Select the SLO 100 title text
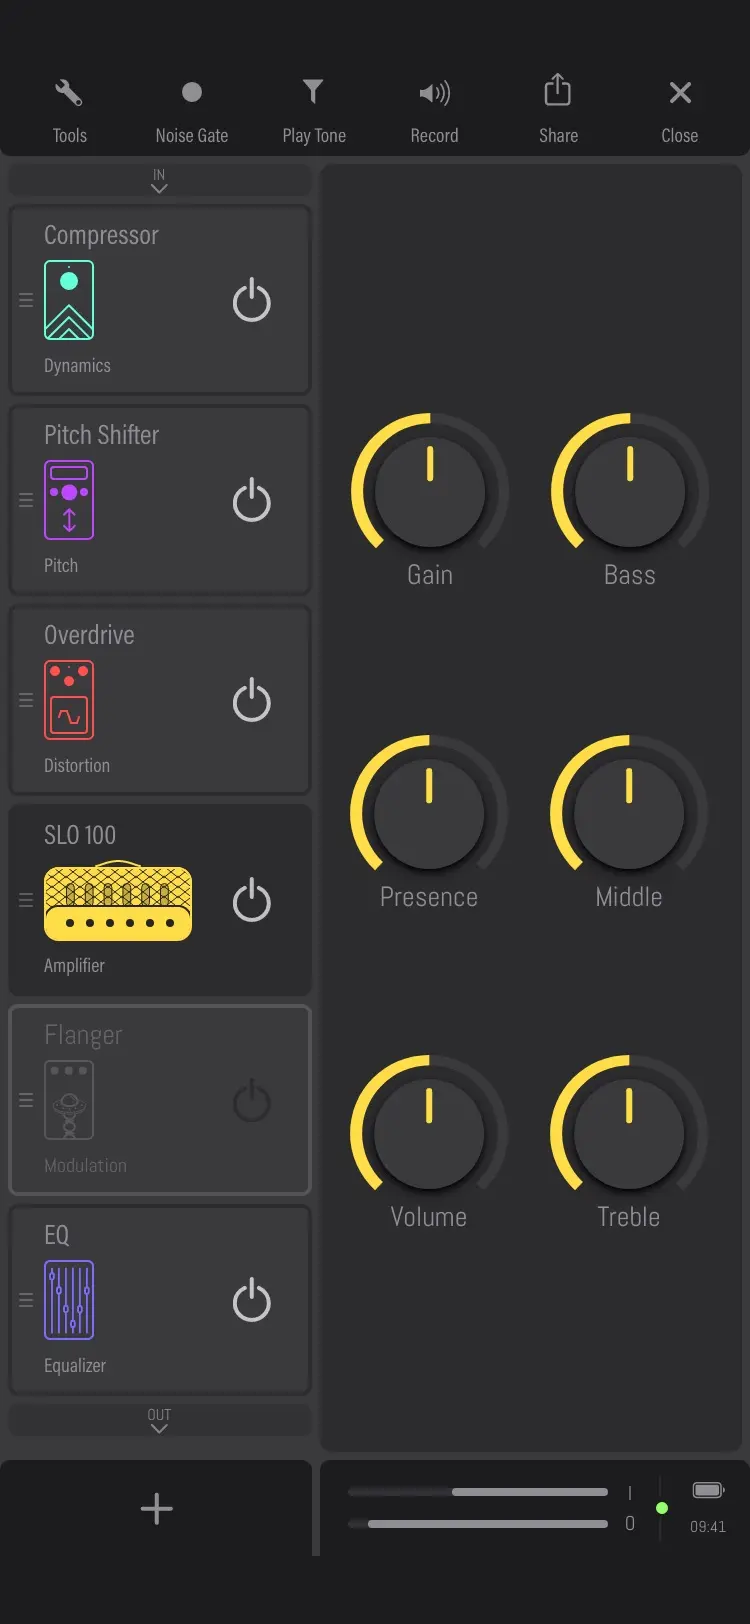The width and height of the screenshot is (750, 1624). pos(80,835)
